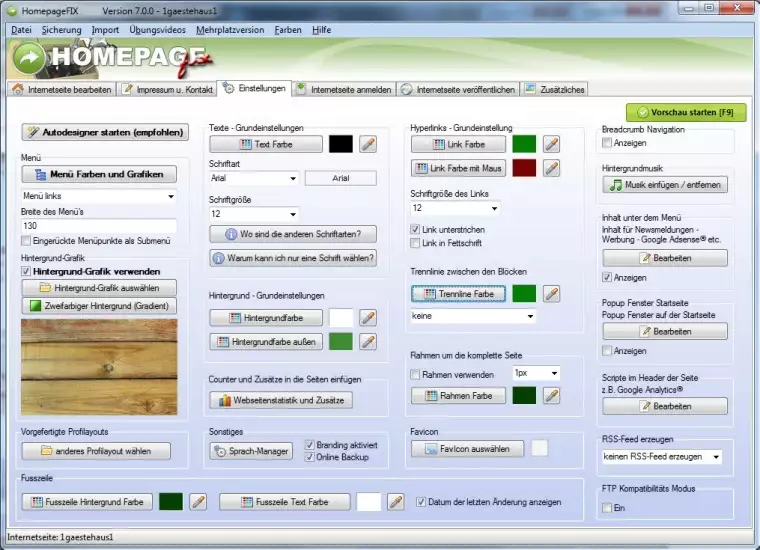This screenshot has height=550, width=760.
Task: Click the Favicon auswählen button
Action: coord(467,449)
